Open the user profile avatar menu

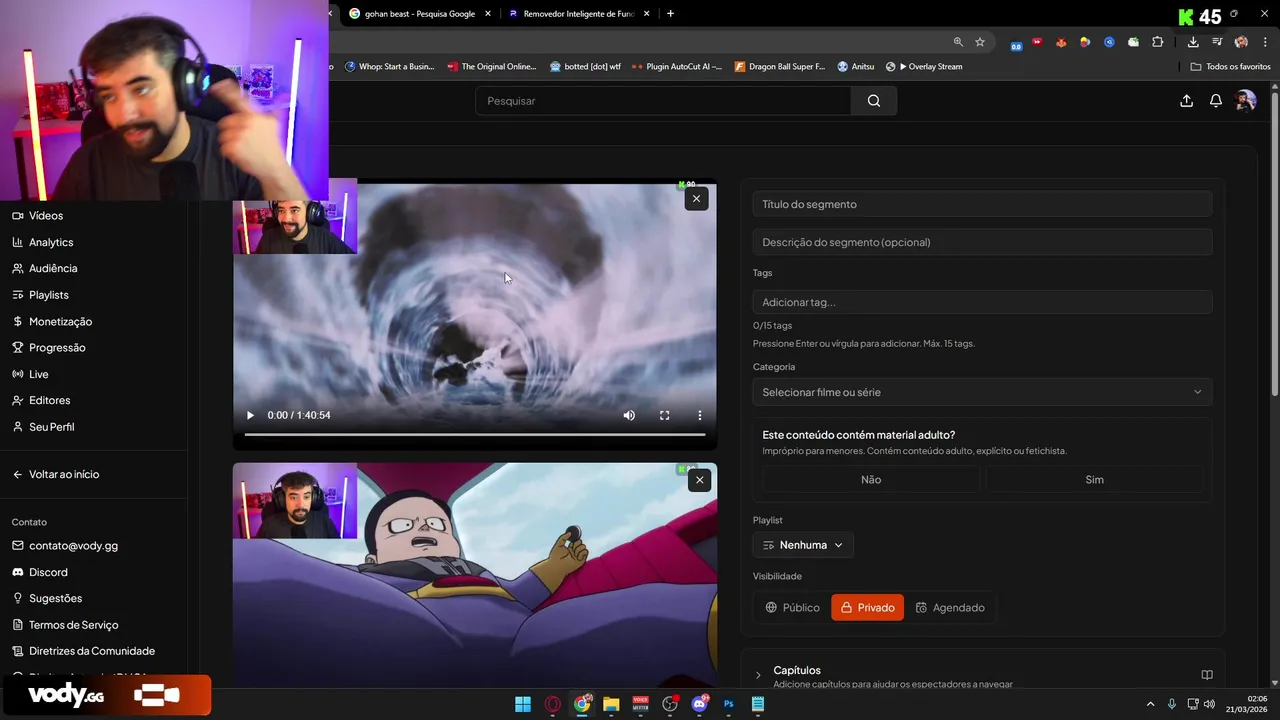tap(1245, 101)
